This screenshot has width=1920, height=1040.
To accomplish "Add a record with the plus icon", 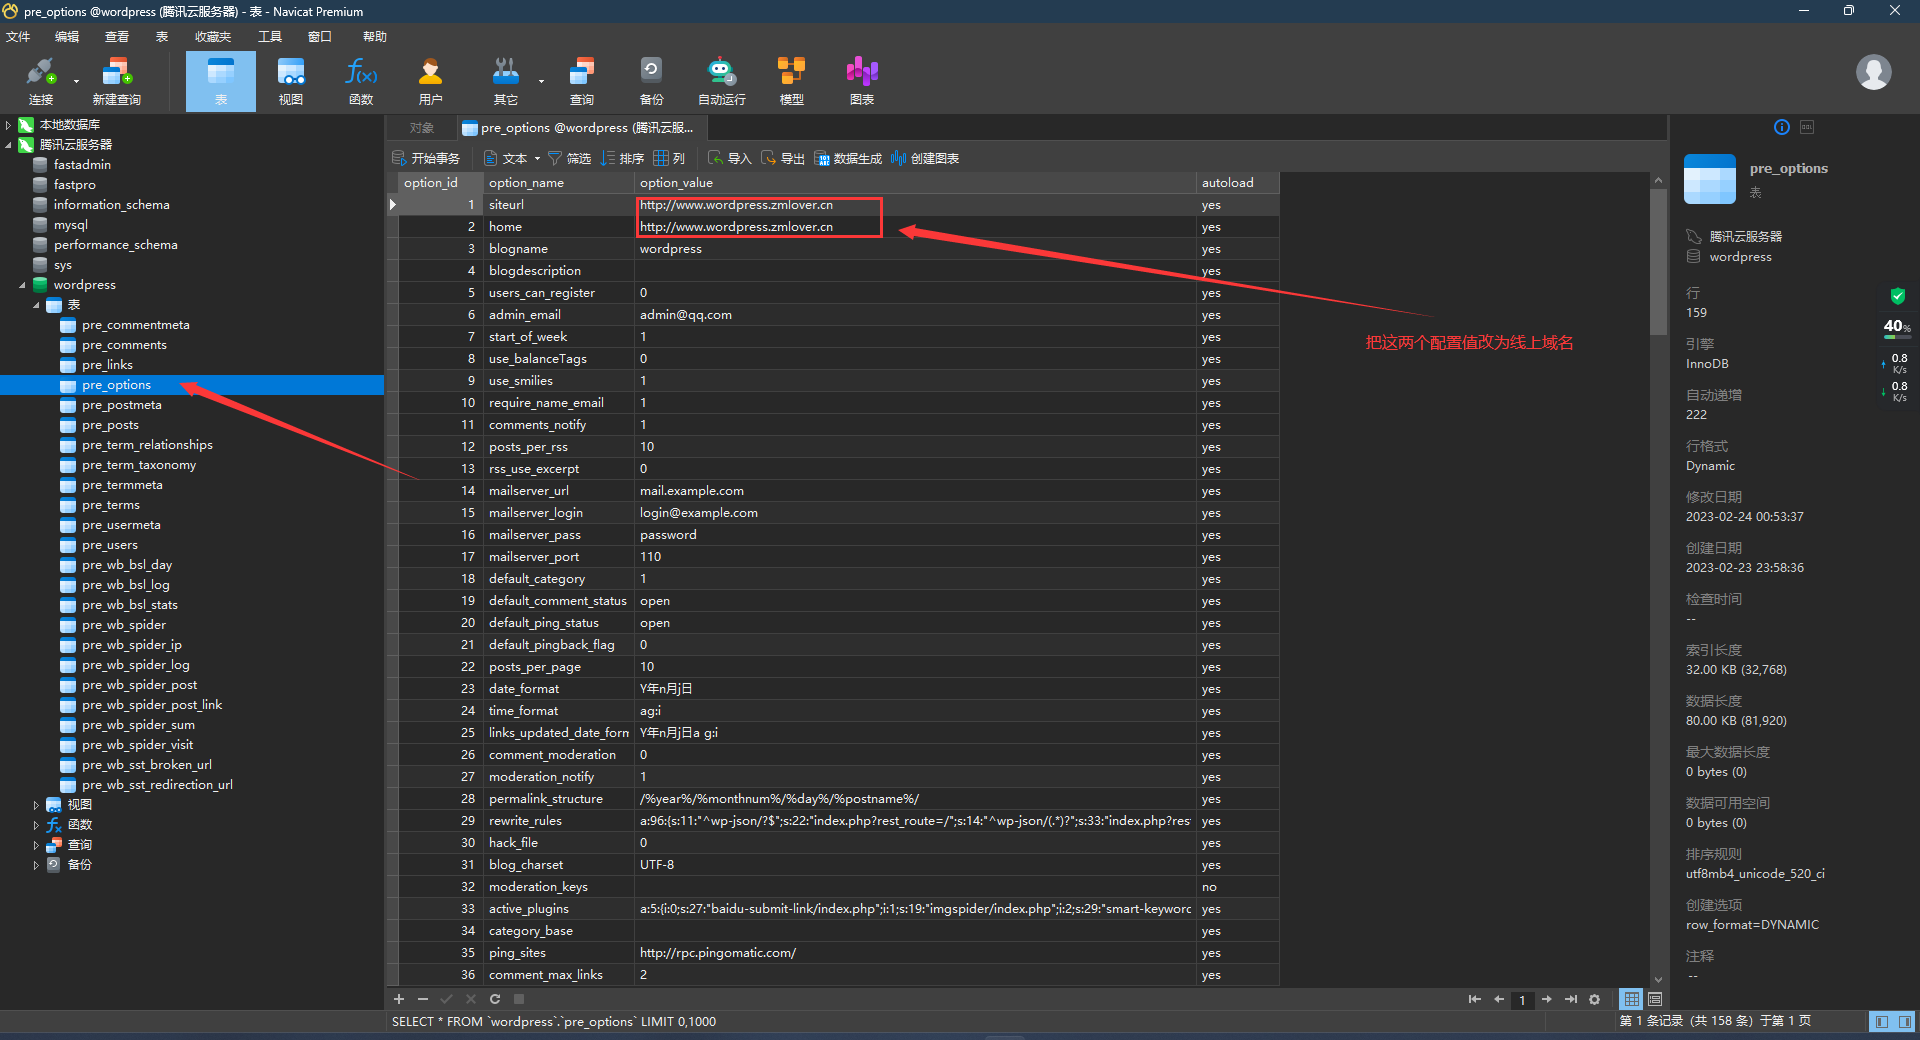I will click(398, 999).
